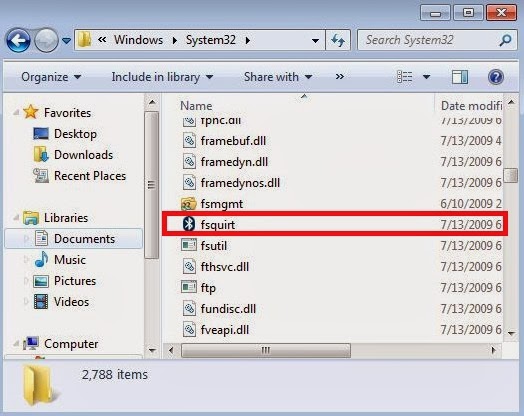Viewport: 524px width, 416px height.
Task: Collapse the Favorites group
Action: pyautogui.click(x=16, y=113)
